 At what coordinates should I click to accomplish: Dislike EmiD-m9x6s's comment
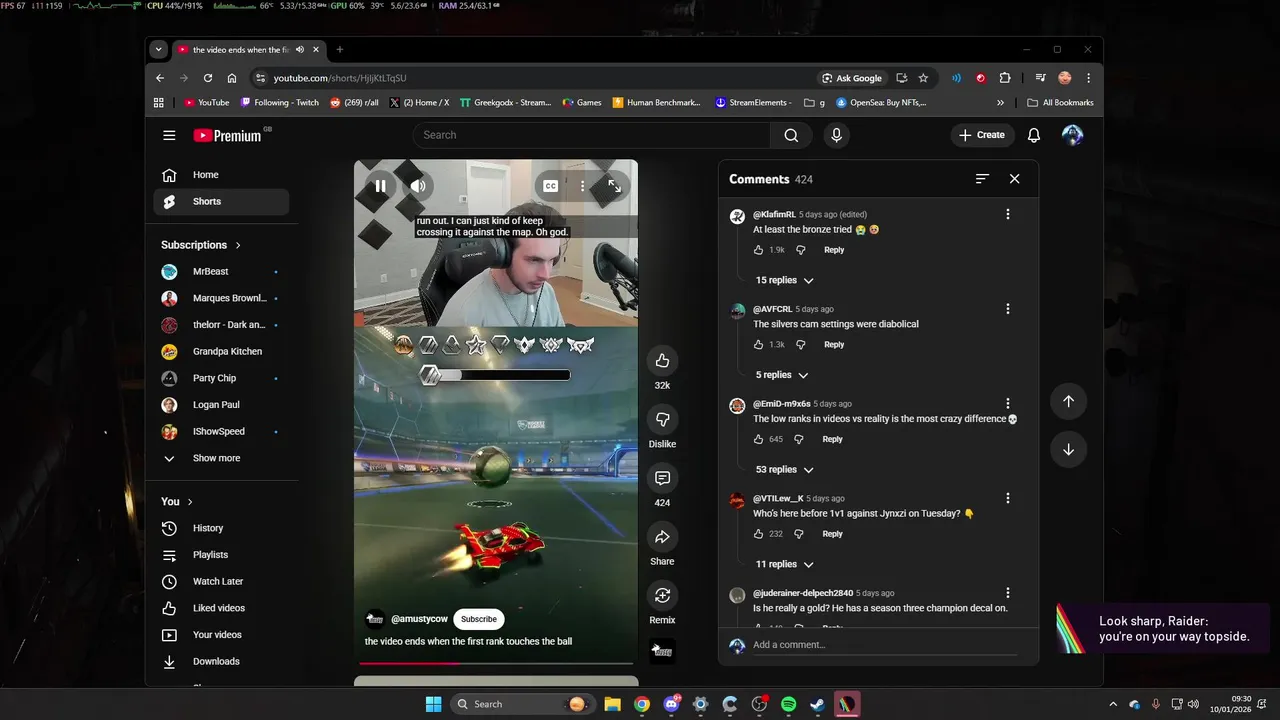(x=798, y=439)
